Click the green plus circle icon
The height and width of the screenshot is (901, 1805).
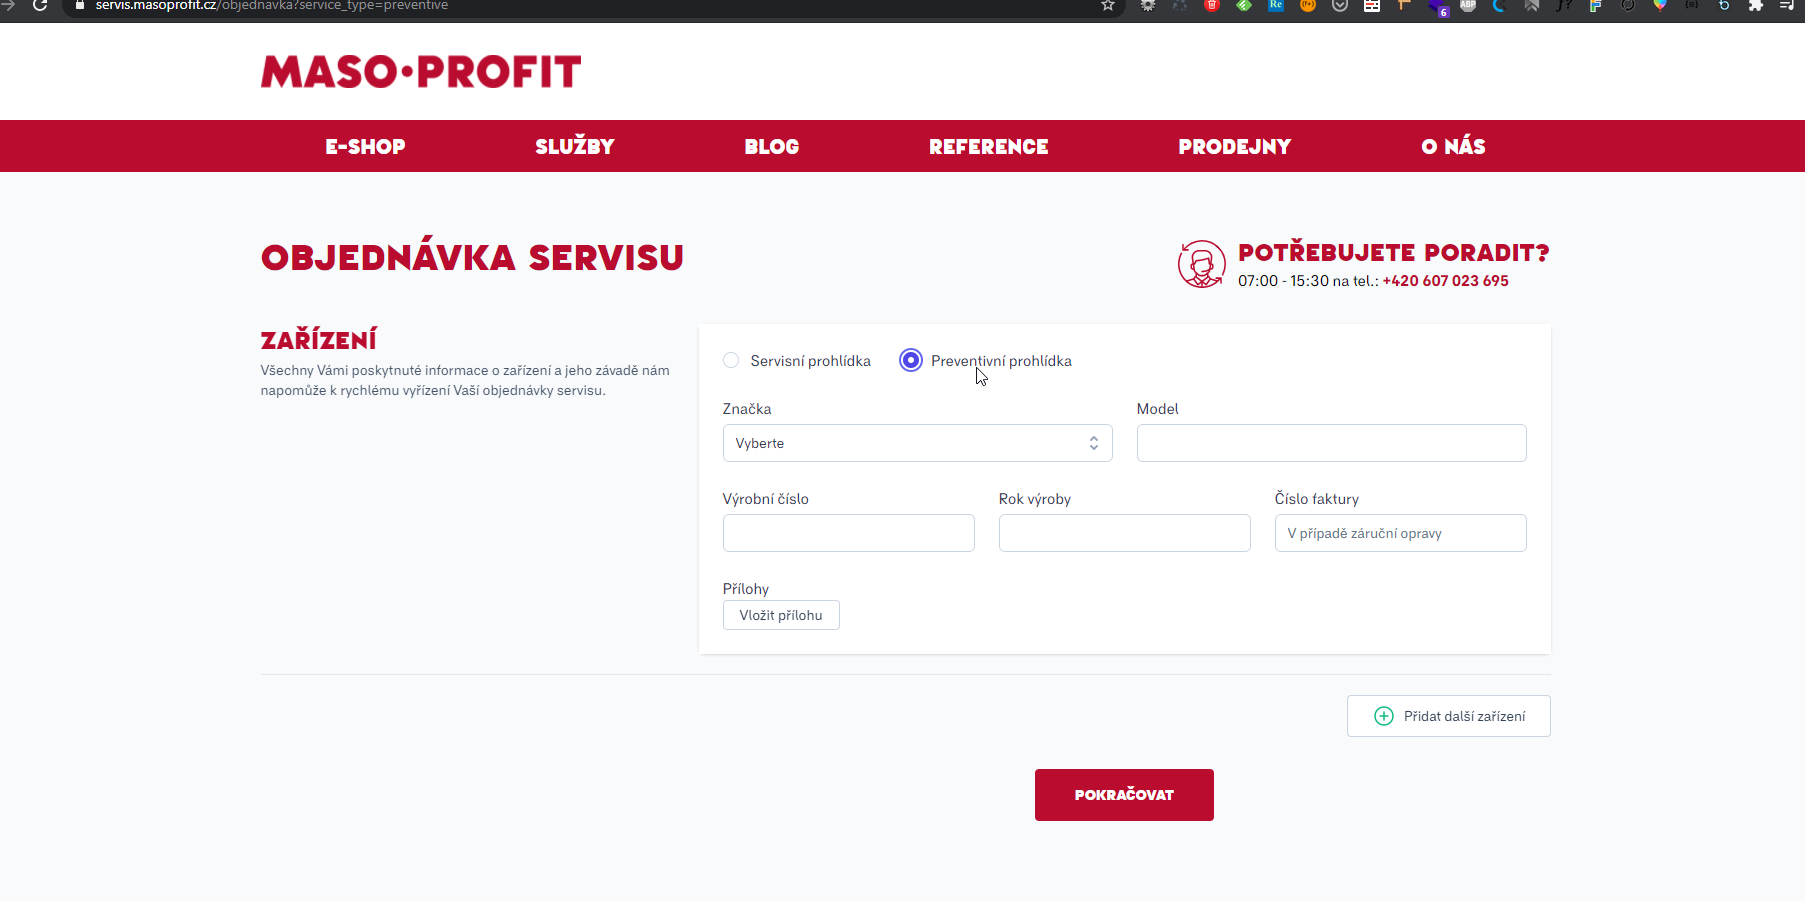point(1383,716)
